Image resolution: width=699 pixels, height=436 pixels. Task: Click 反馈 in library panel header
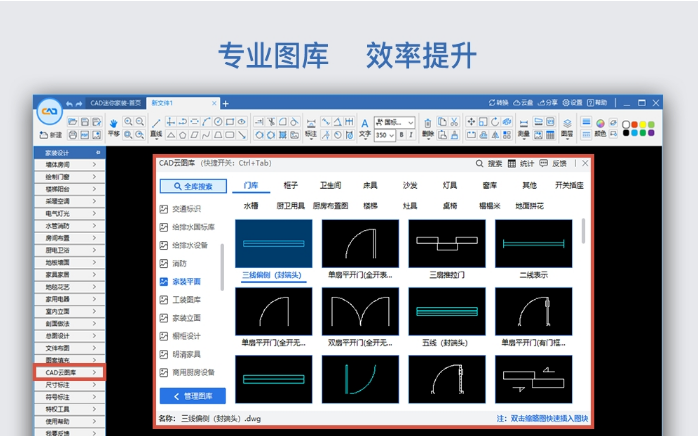tap(553, 164)
